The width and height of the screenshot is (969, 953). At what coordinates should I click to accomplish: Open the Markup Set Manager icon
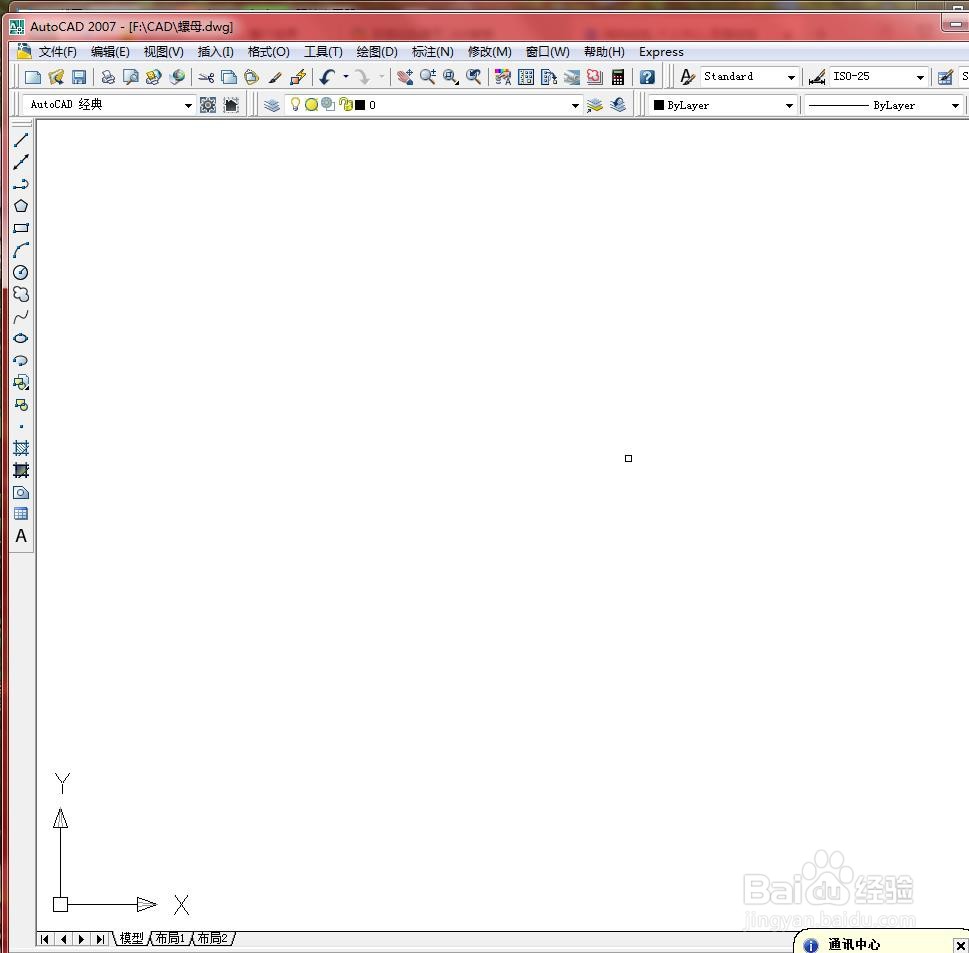coord(595,77)
